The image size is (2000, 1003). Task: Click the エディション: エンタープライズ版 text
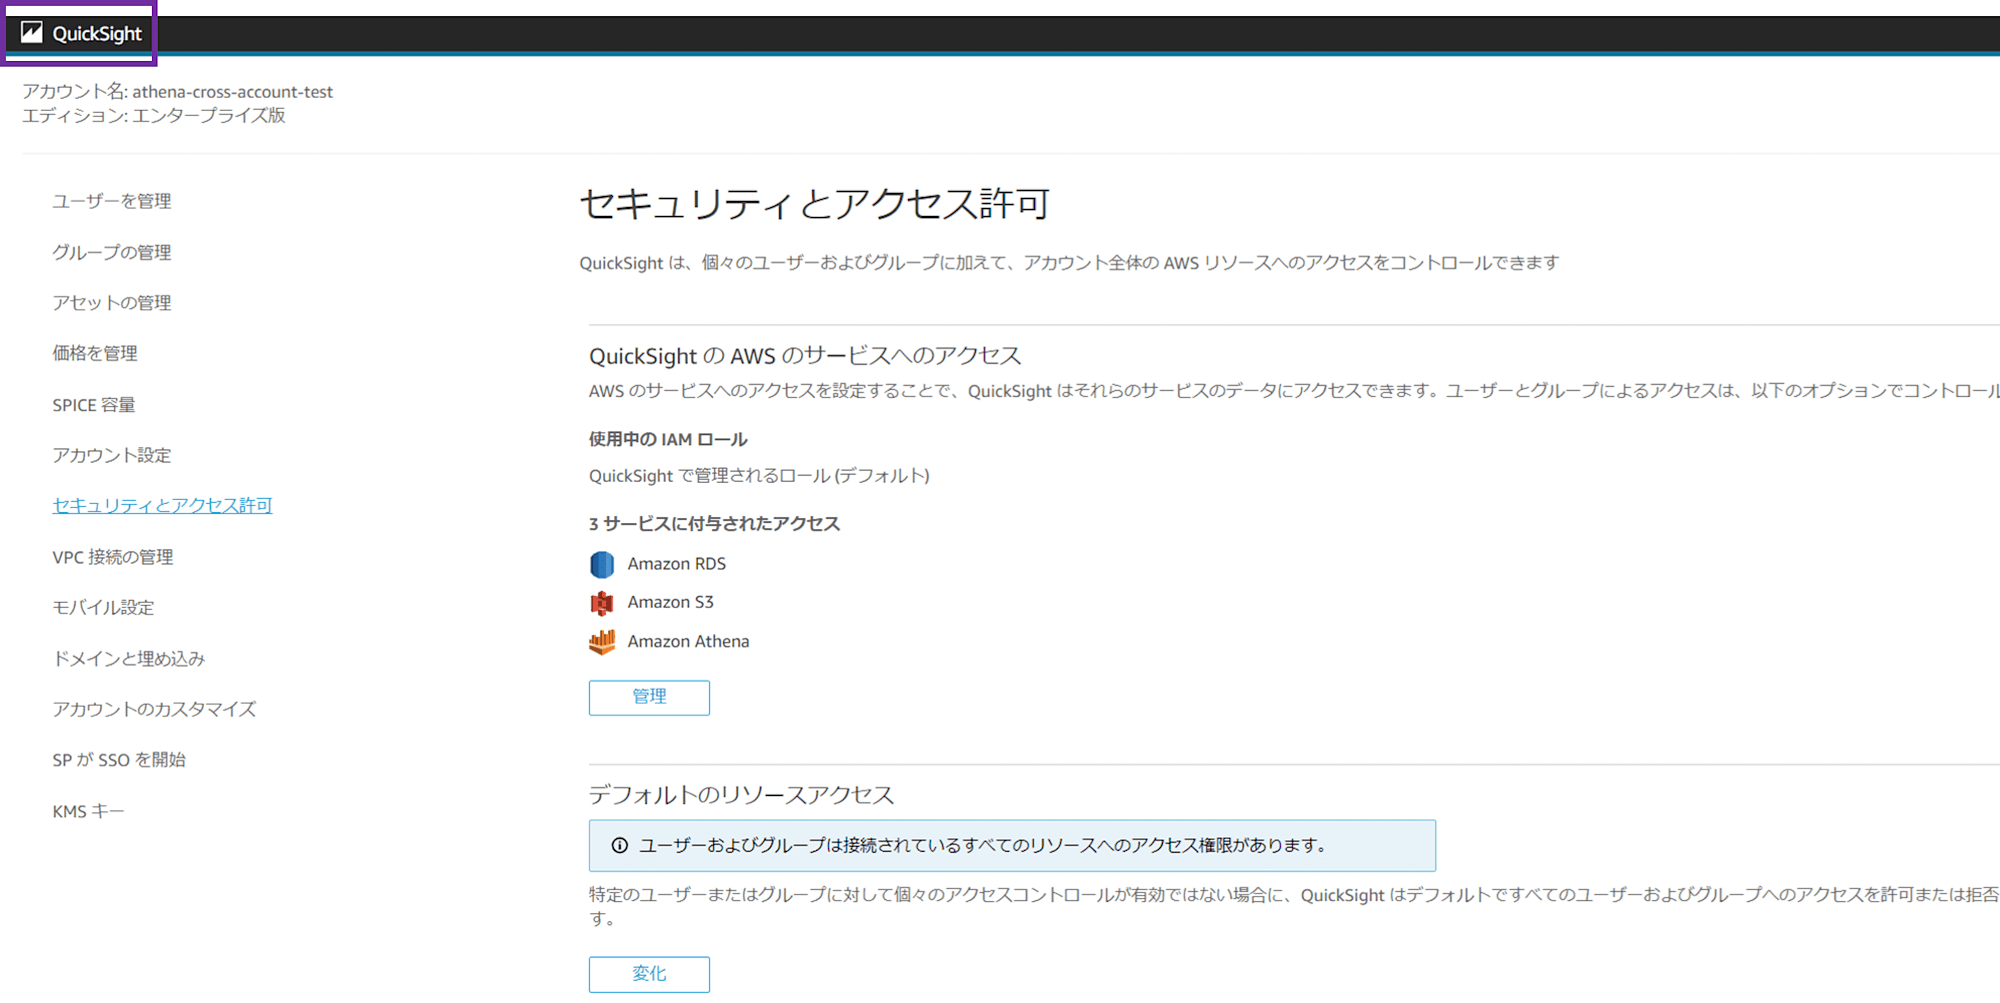click(x=154, y=116)
